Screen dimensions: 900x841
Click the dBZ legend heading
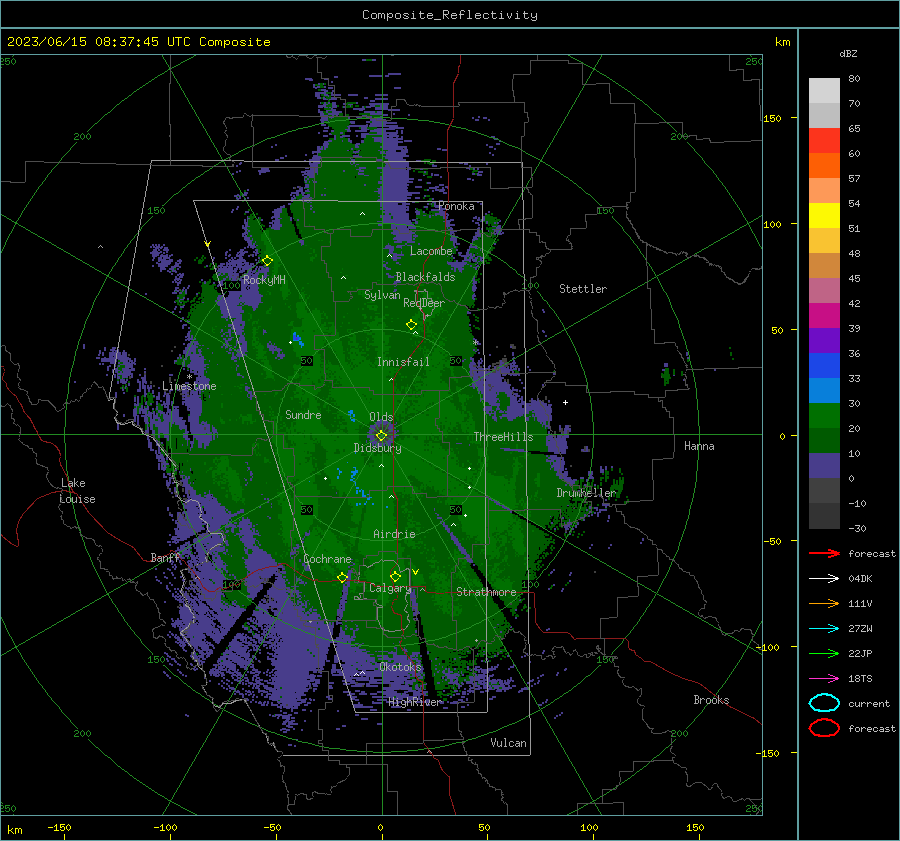coord(848,53)
